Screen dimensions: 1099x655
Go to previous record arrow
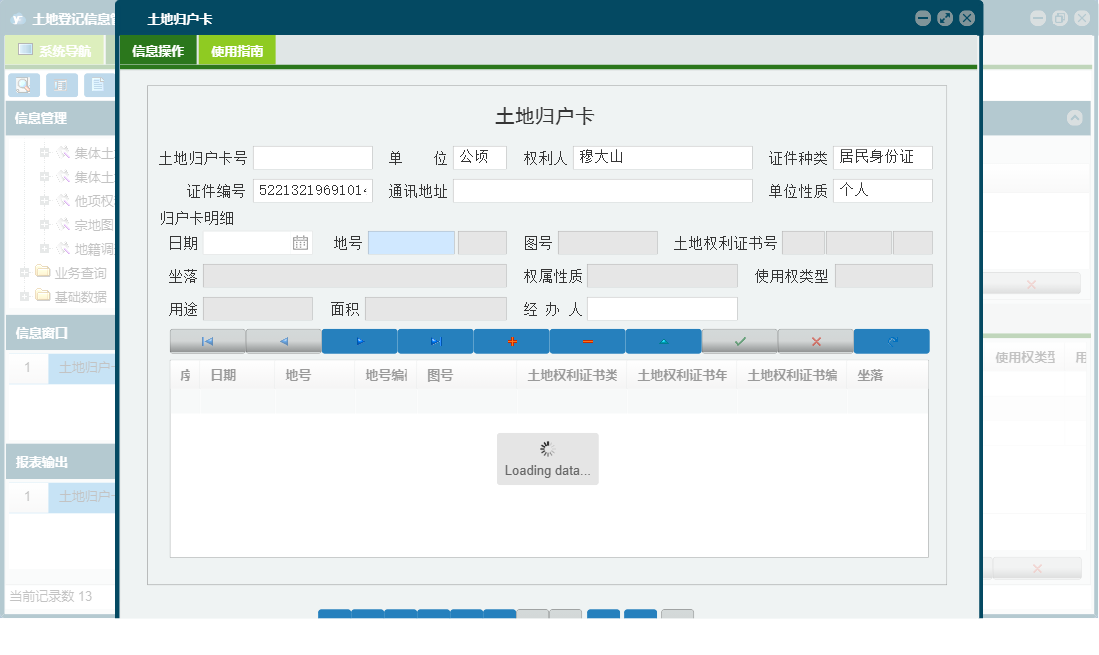(284, 341)
